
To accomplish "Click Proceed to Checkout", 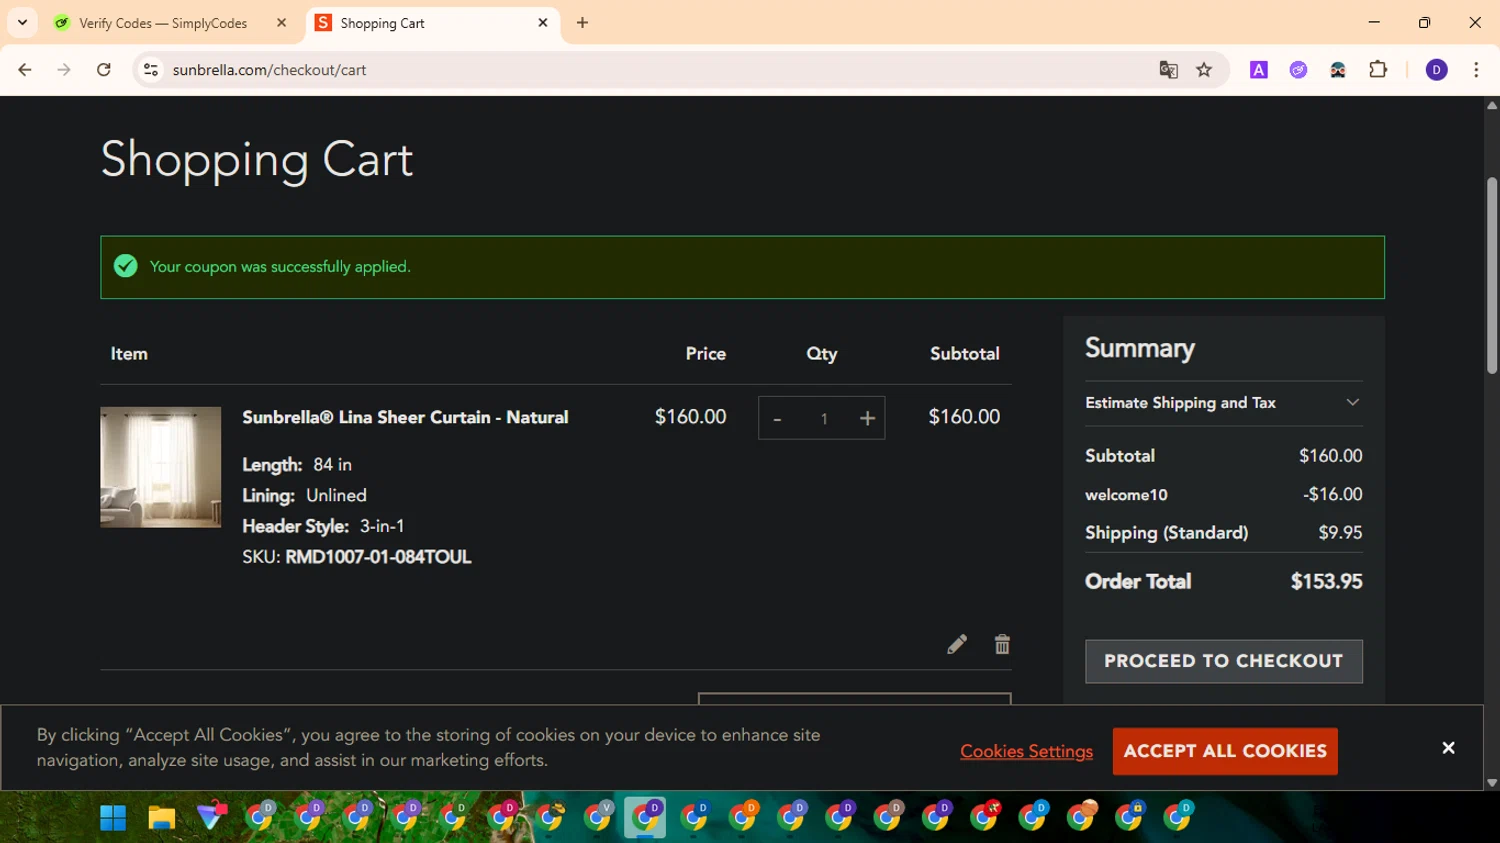I will (x=1223, y=661).
